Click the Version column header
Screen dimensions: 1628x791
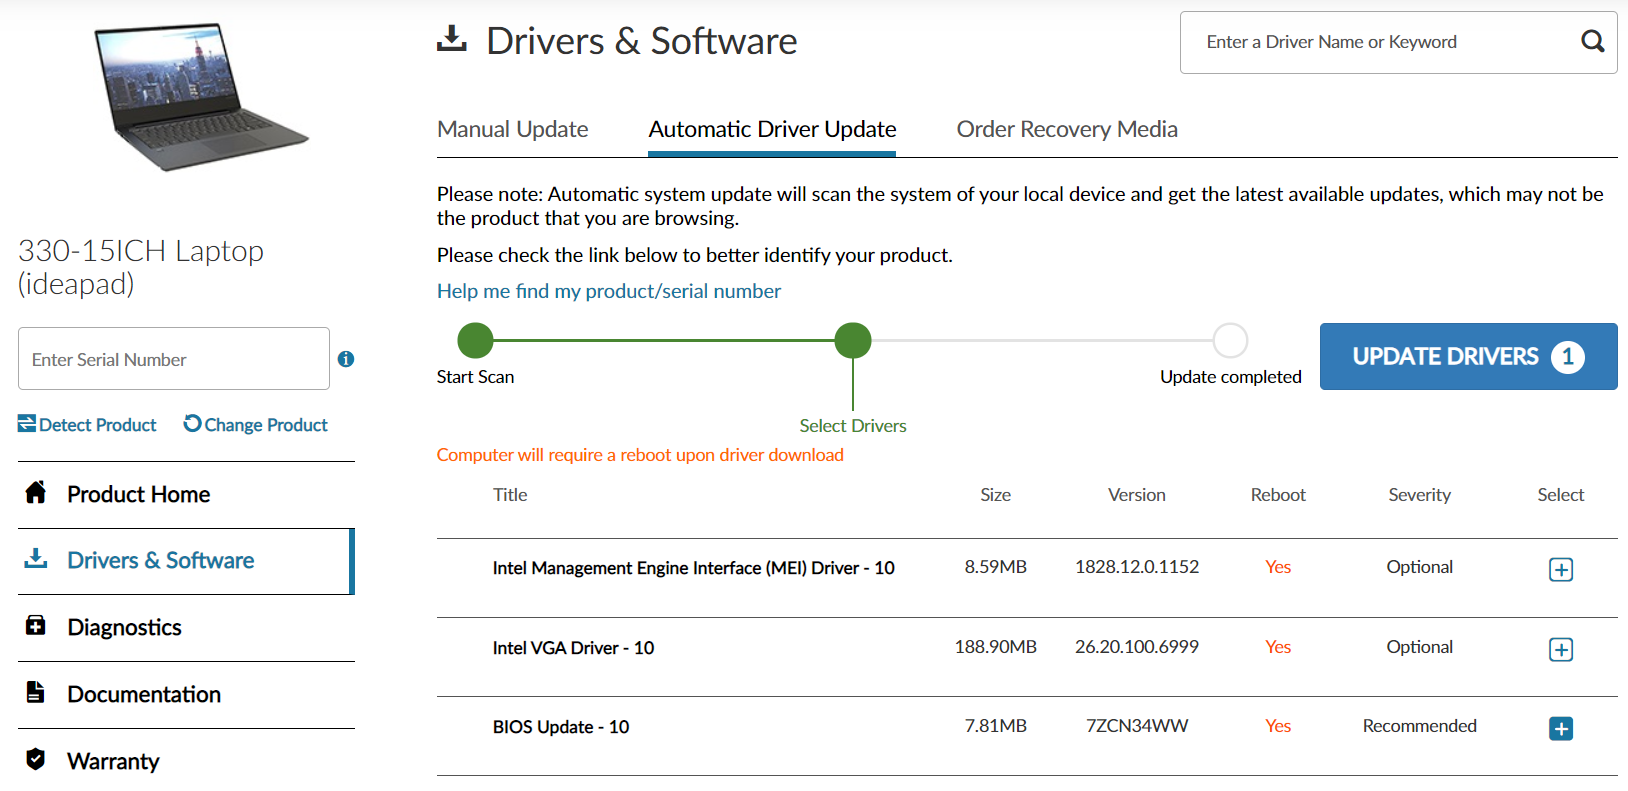pyautogui.click(x=1137, y=495)
